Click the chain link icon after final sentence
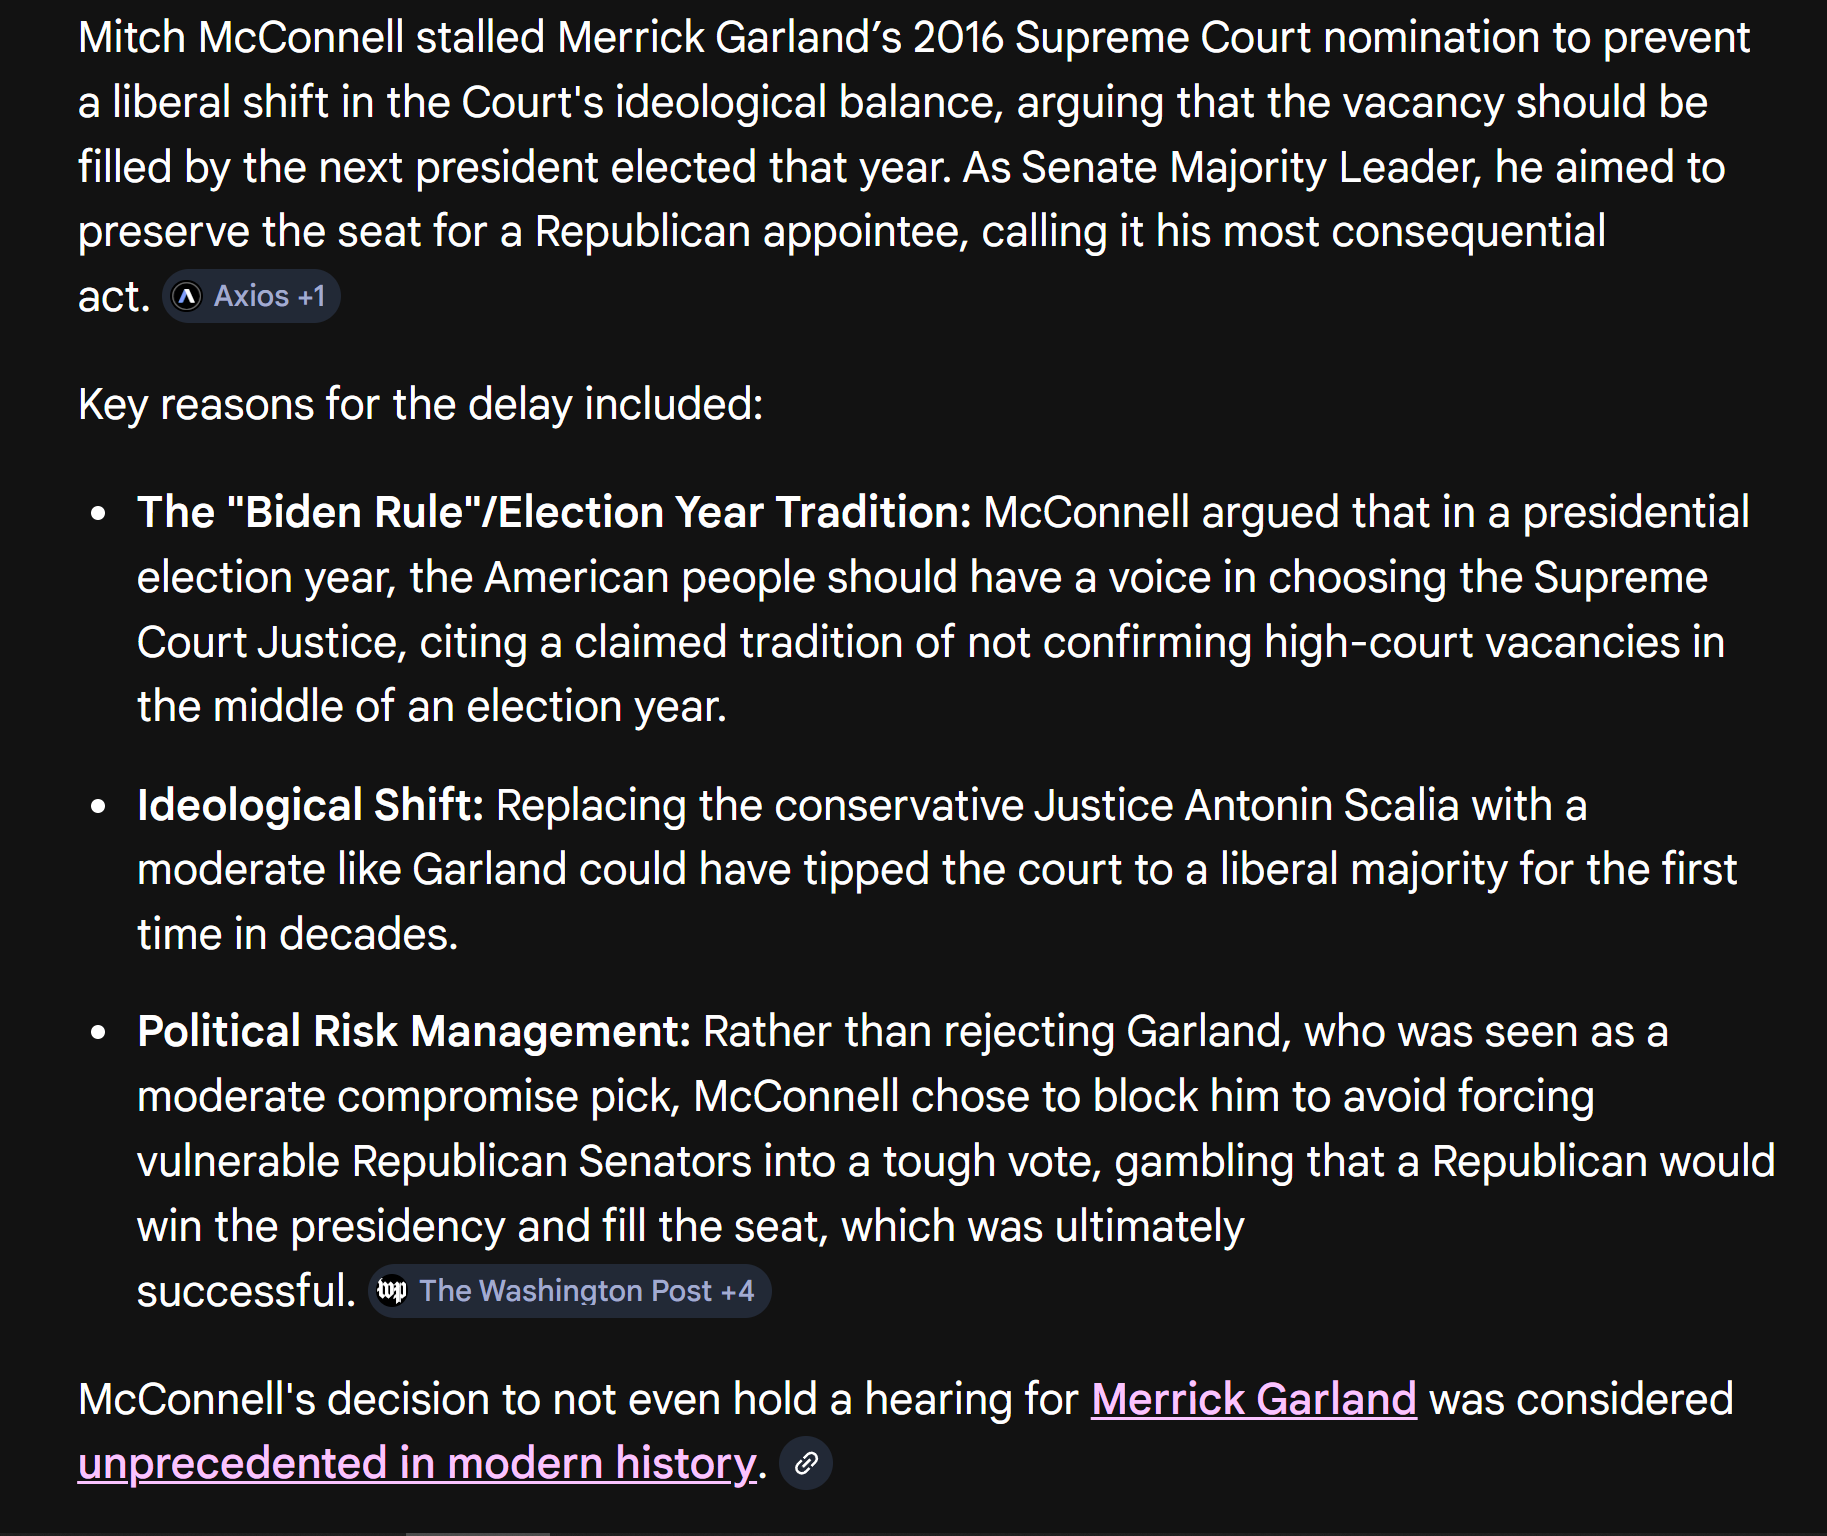 click(806, 1464)
